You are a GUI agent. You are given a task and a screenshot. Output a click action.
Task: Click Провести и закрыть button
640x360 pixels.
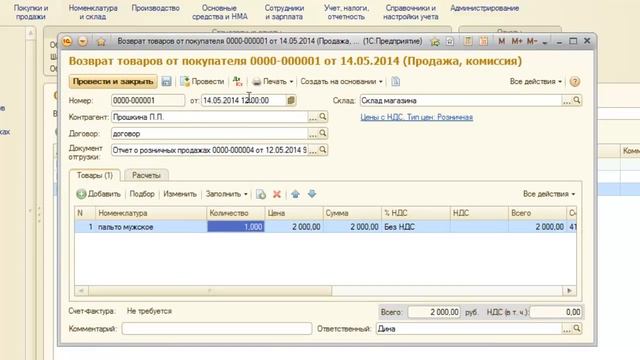click(113, 81)
